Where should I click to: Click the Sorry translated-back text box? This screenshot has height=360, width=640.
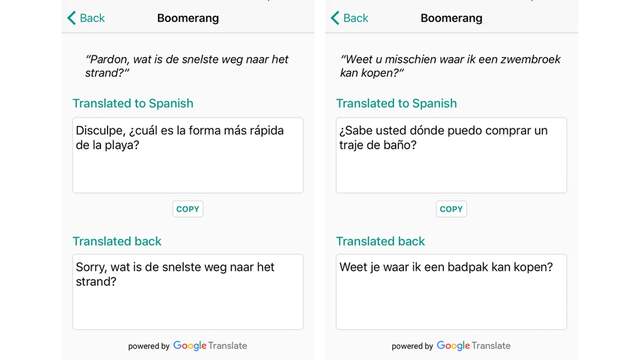pos(188,292)
